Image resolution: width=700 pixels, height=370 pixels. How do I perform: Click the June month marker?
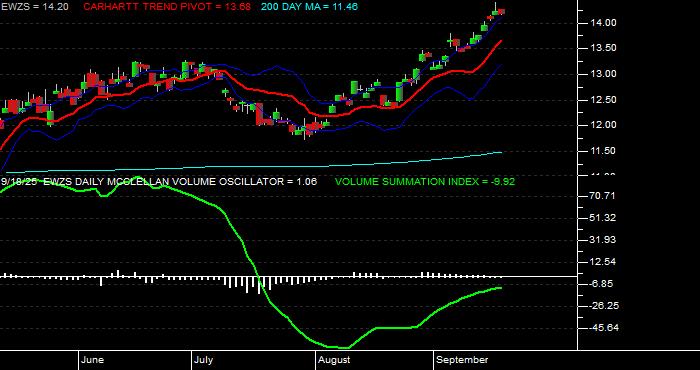point(93,360)
